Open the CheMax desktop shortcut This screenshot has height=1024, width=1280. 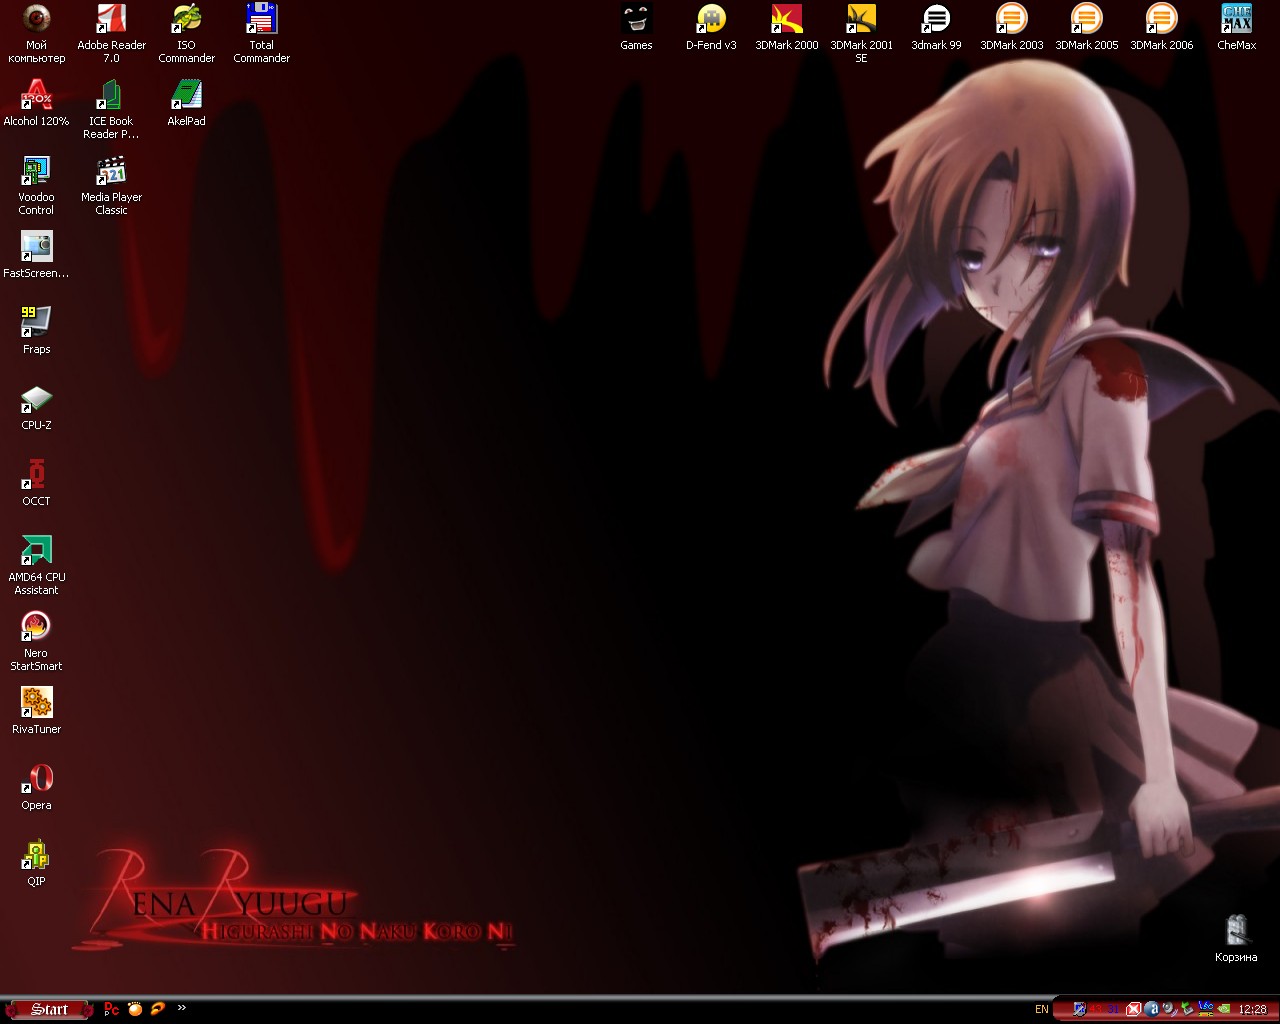point(1236,27)
